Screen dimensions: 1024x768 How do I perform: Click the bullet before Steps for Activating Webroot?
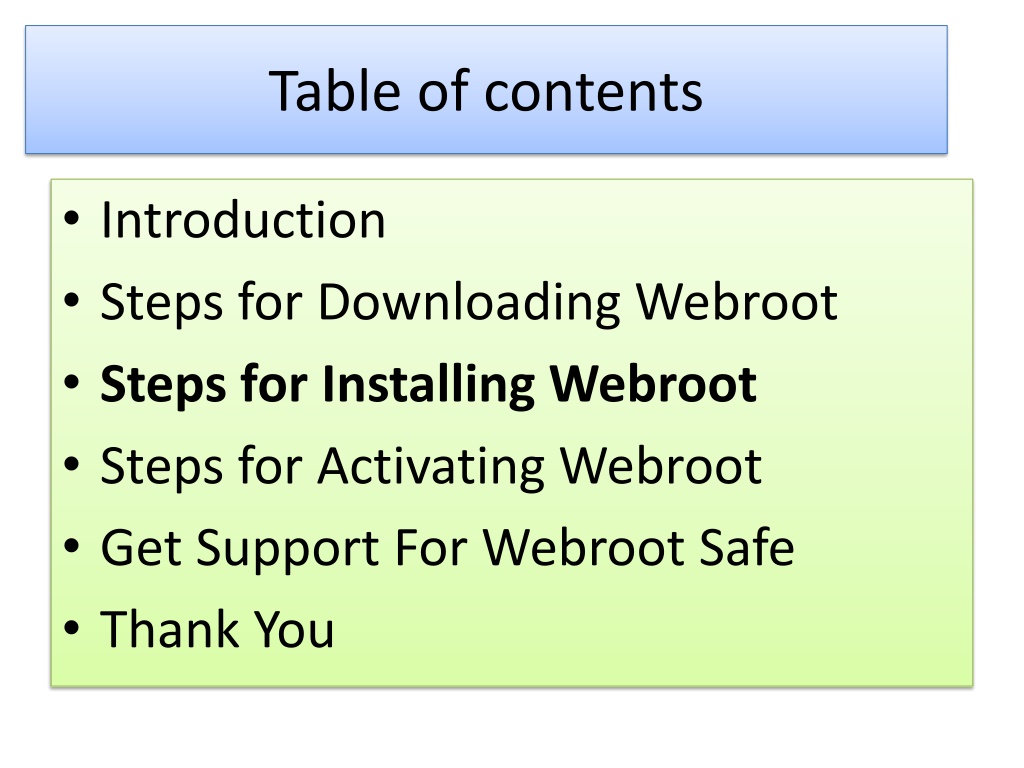click(71, 464)
